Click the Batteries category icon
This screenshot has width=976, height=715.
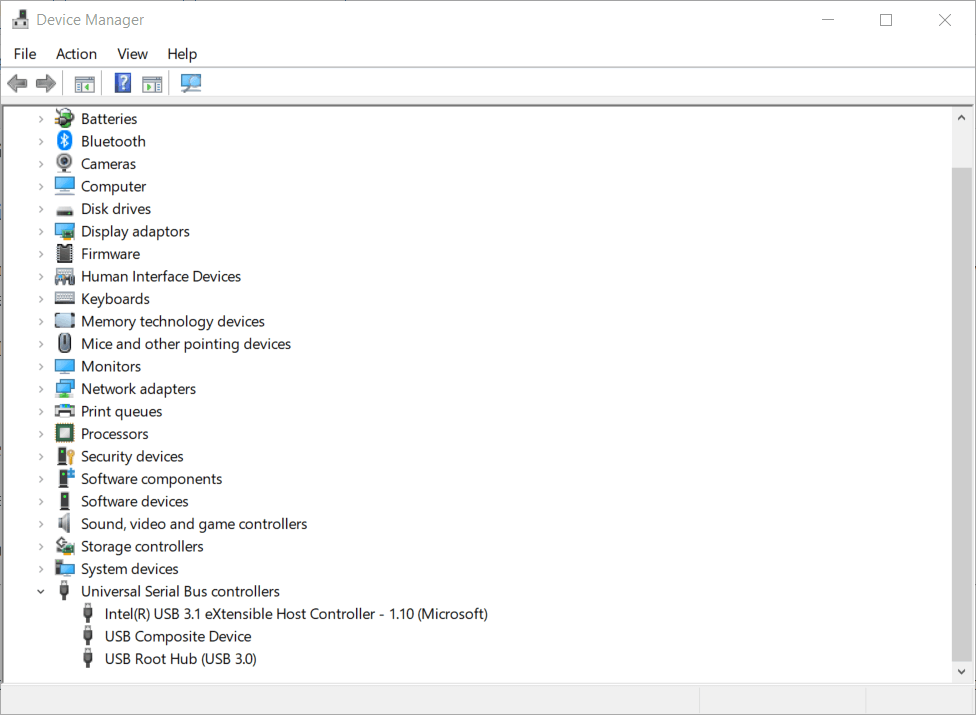pyautogui.click(x=64, y=118)
